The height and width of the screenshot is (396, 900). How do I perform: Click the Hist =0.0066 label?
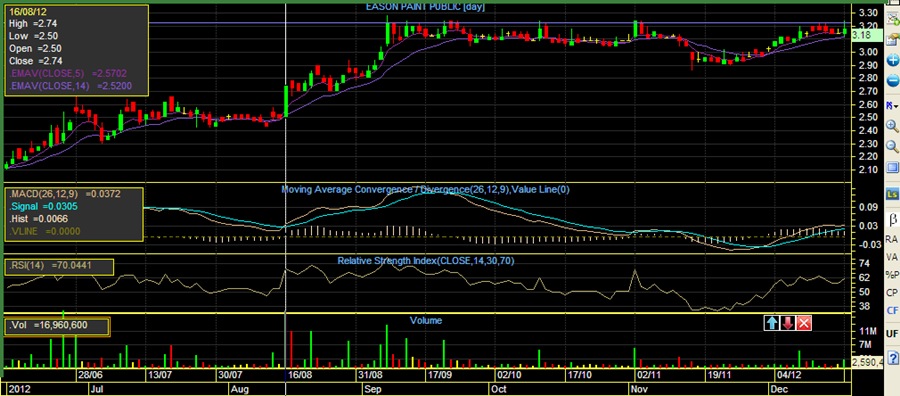[38, 219]
